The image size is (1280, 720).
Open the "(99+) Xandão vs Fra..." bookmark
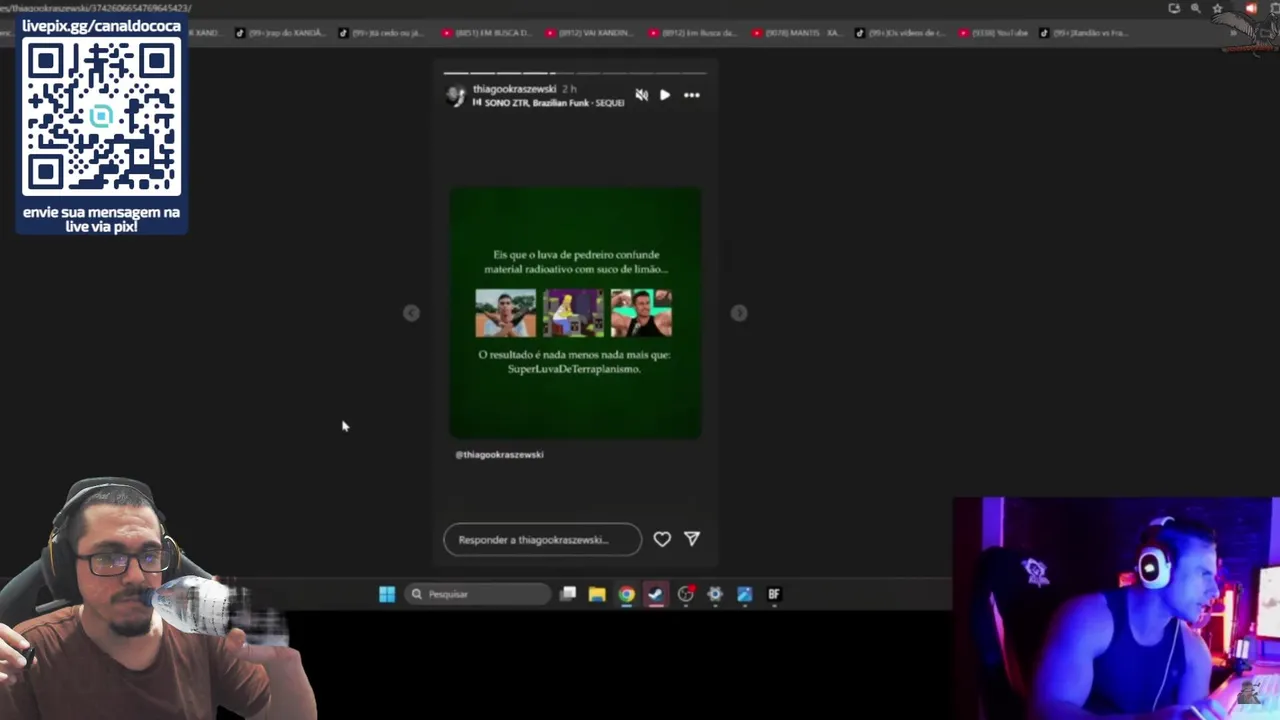pyautogui.click(x=1084, y=33)
